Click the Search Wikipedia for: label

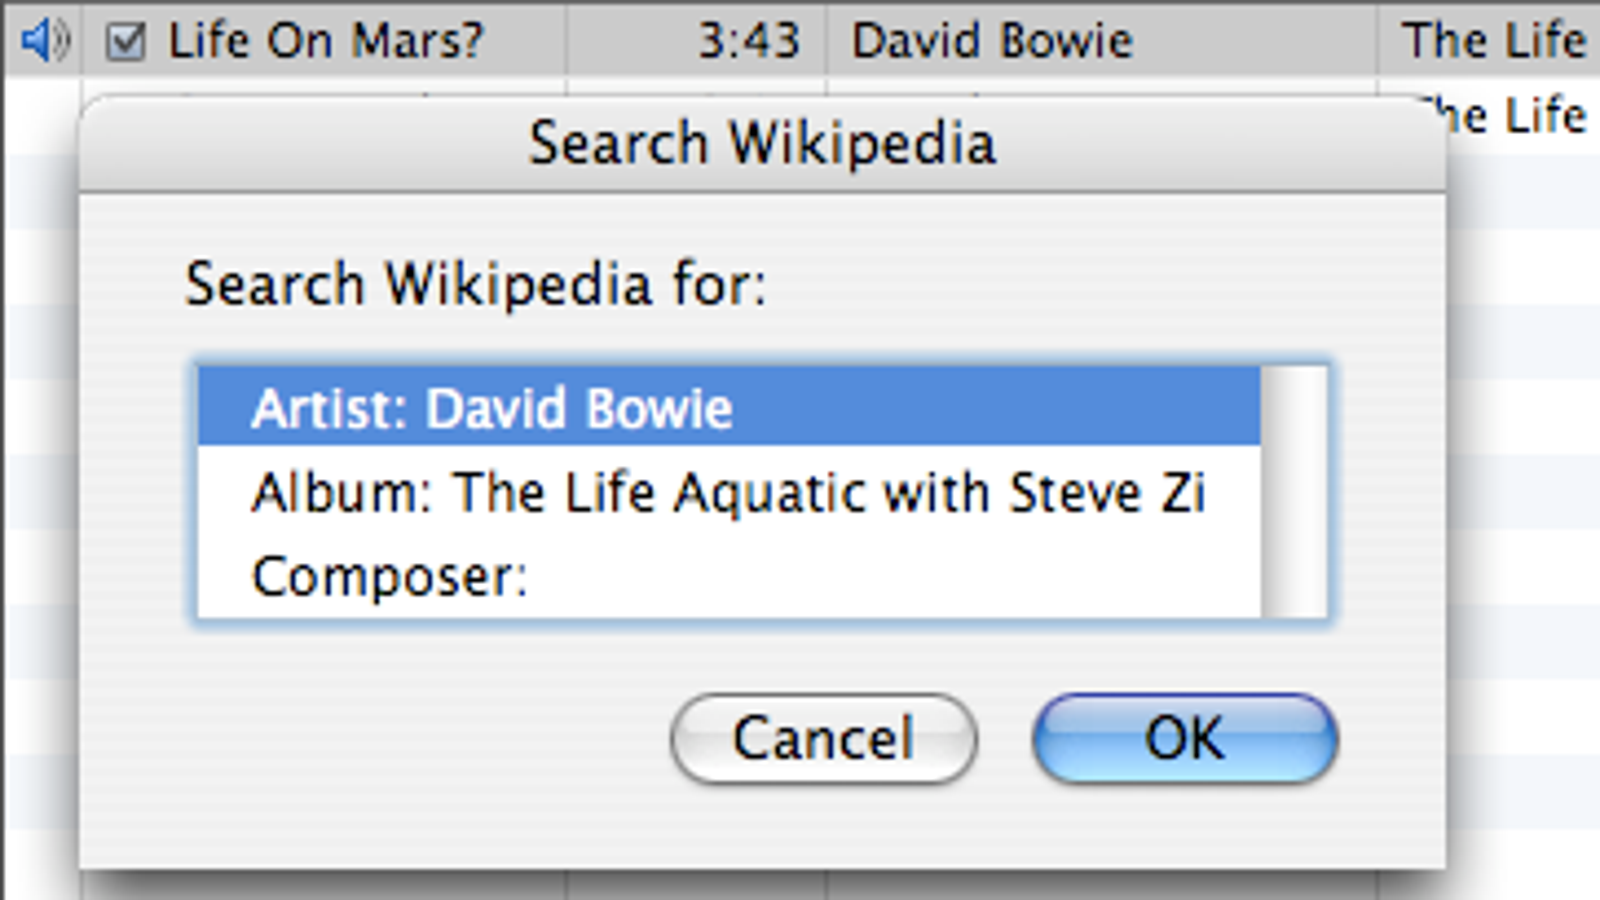[476, 284]
